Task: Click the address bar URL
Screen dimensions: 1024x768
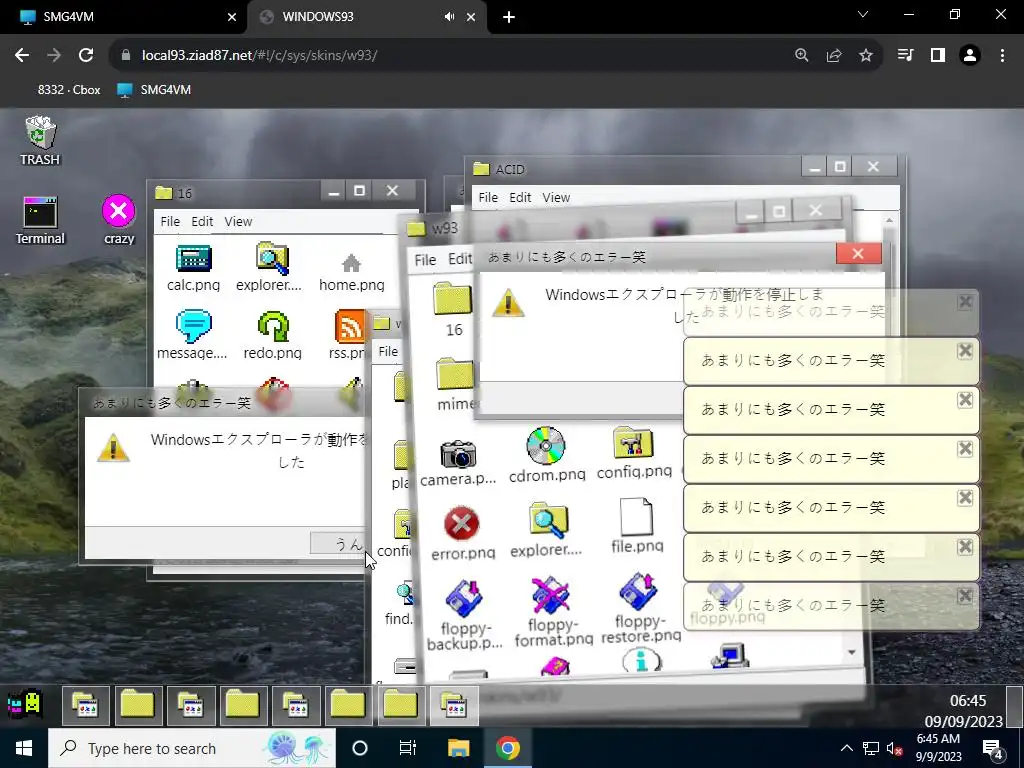Action: pos(259,56)
